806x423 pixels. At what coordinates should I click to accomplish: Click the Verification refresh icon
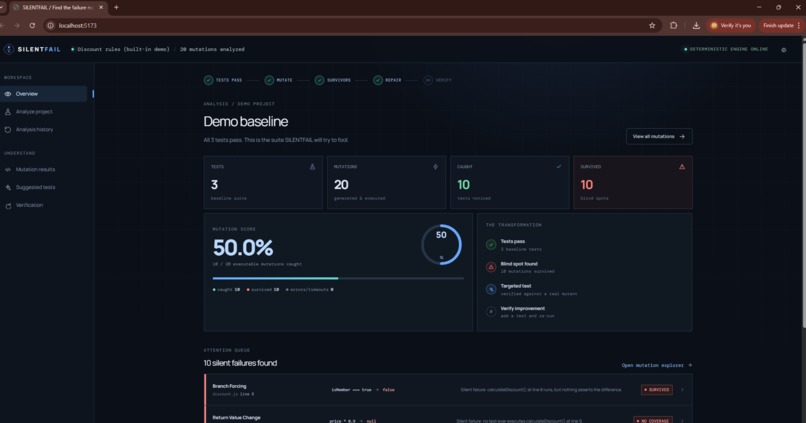[x=8, y=206]
